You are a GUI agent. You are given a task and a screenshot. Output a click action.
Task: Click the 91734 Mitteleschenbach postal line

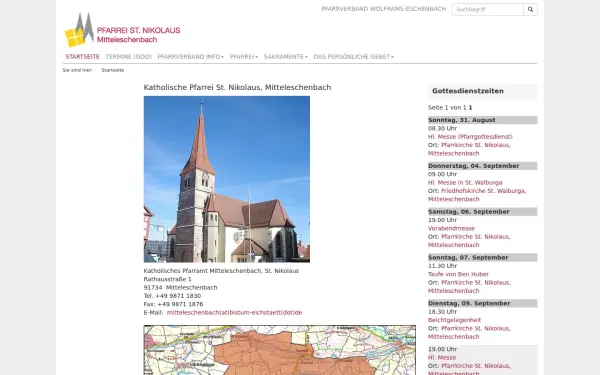[180, 287]
